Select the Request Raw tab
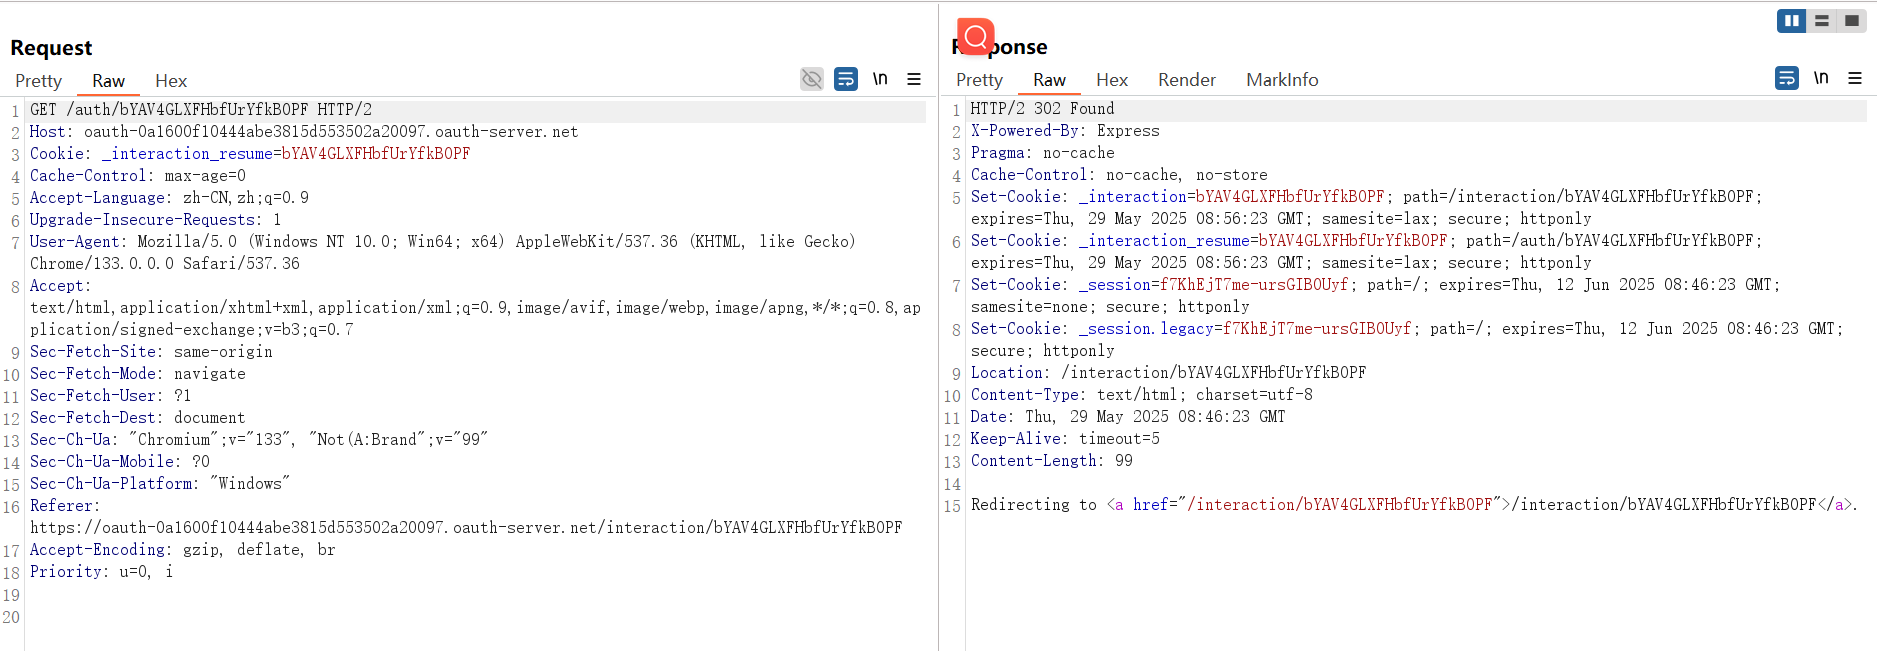The height and width of the screenshot is (651, 1877). pos(108,81)
